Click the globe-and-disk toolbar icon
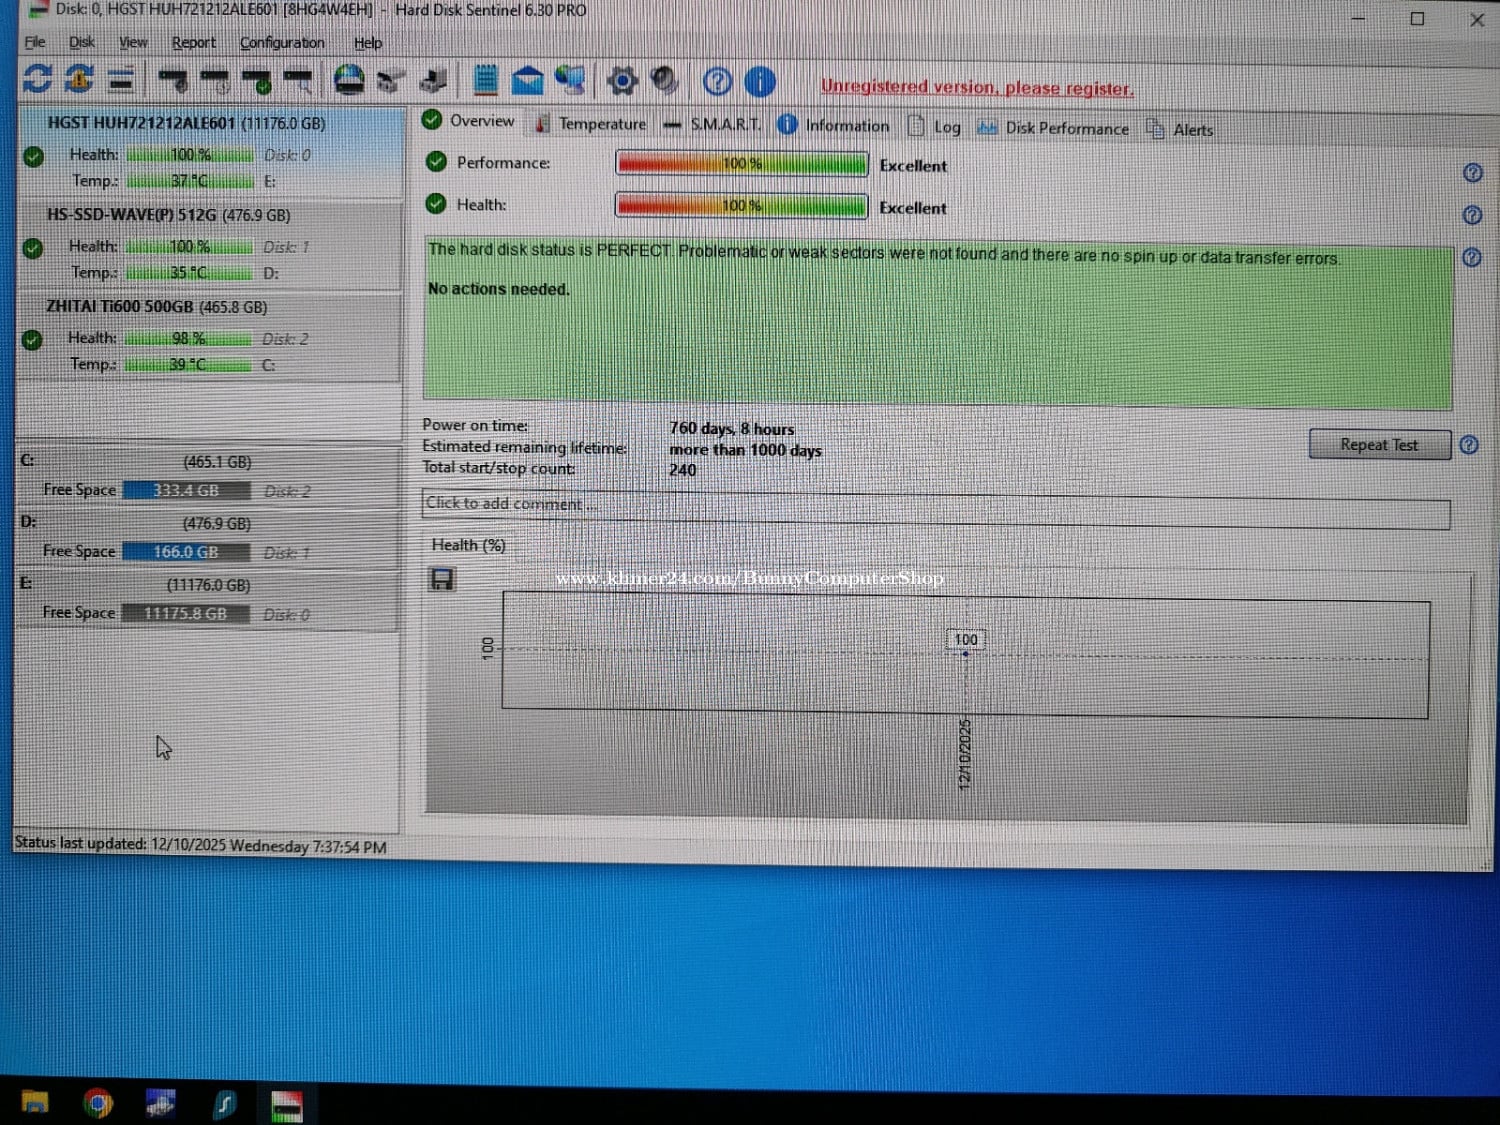The image size is (1500, 1125). point(349,79)
